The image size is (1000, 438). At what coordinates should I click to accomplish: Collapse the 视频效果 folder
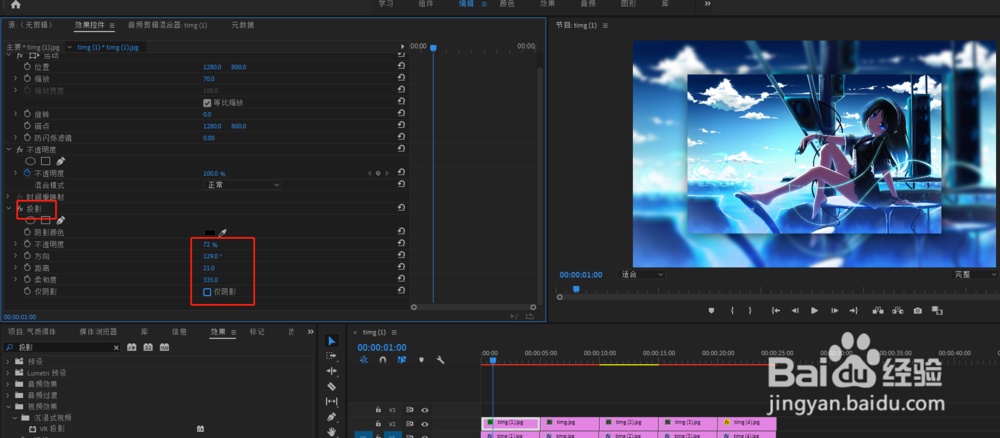click(x=8, y=406)
